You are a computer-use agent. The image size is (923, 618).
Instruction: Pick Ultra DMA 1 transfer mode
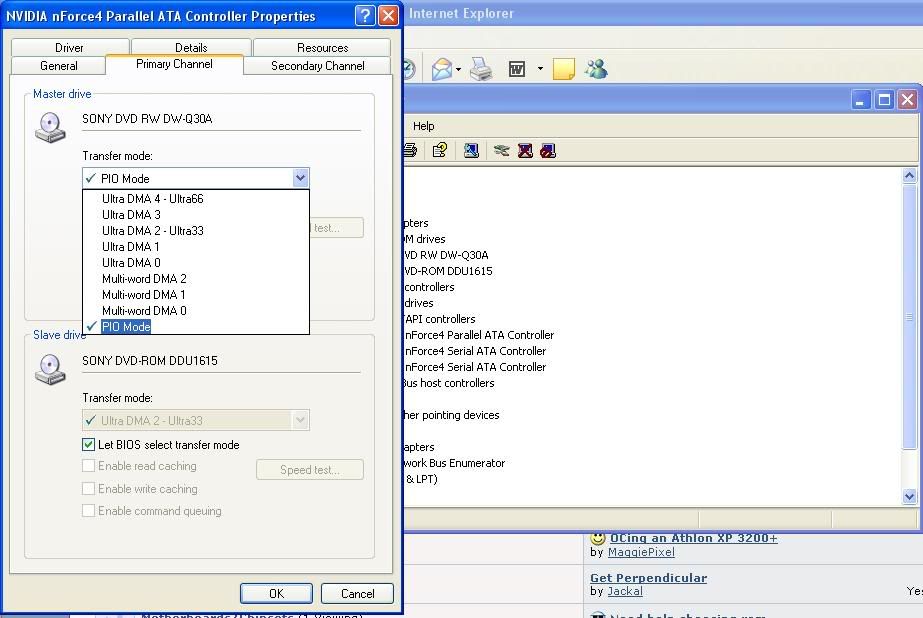[196, 246]
